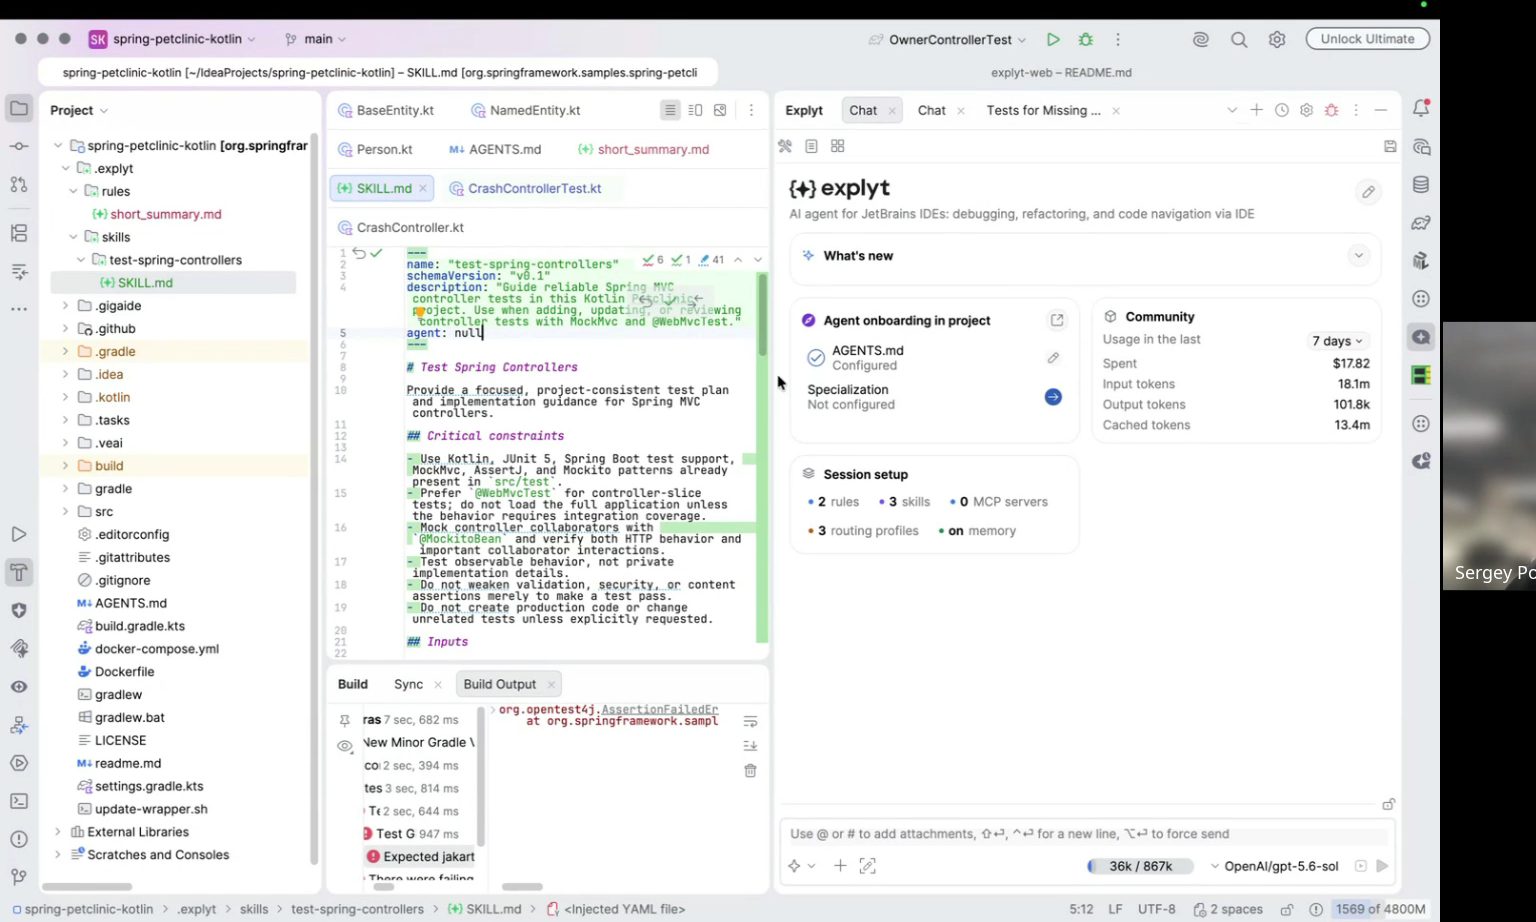Viewport: 1536px width, 922px height.
Task: Open the Problems tool window
Action: tap(19, 839)
